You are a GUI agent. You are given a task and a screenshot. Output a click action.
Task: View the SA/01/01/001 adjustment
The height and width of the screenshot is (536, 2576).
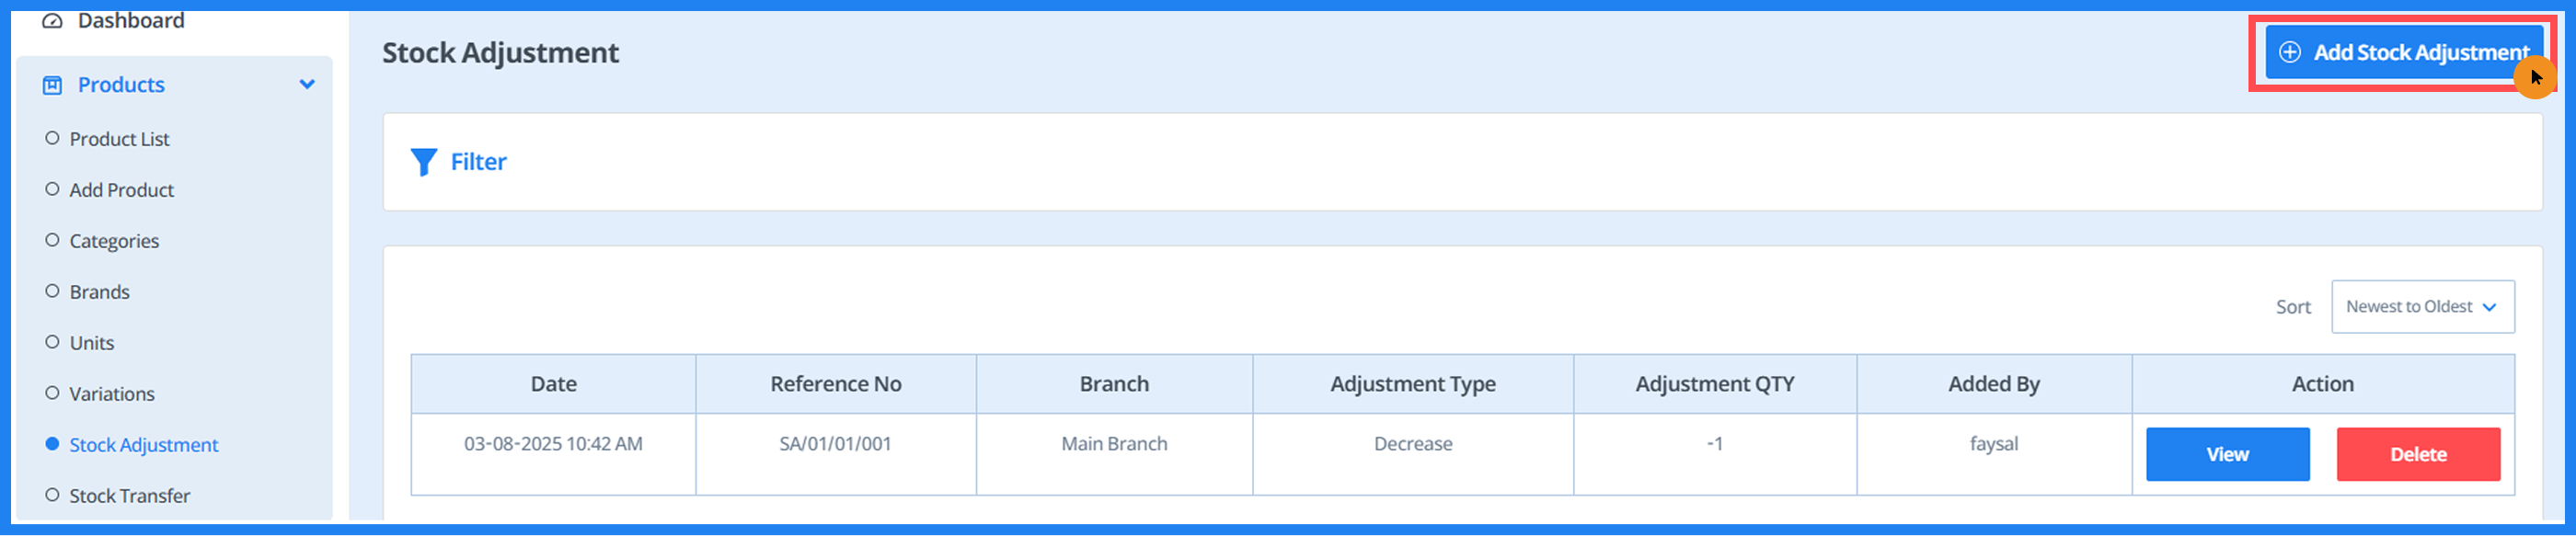[x=2227, y=455]
